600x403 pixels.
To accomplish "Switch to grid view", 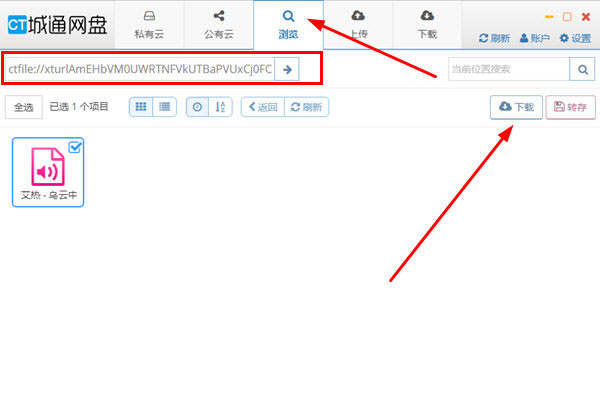I will coord(141,107).
